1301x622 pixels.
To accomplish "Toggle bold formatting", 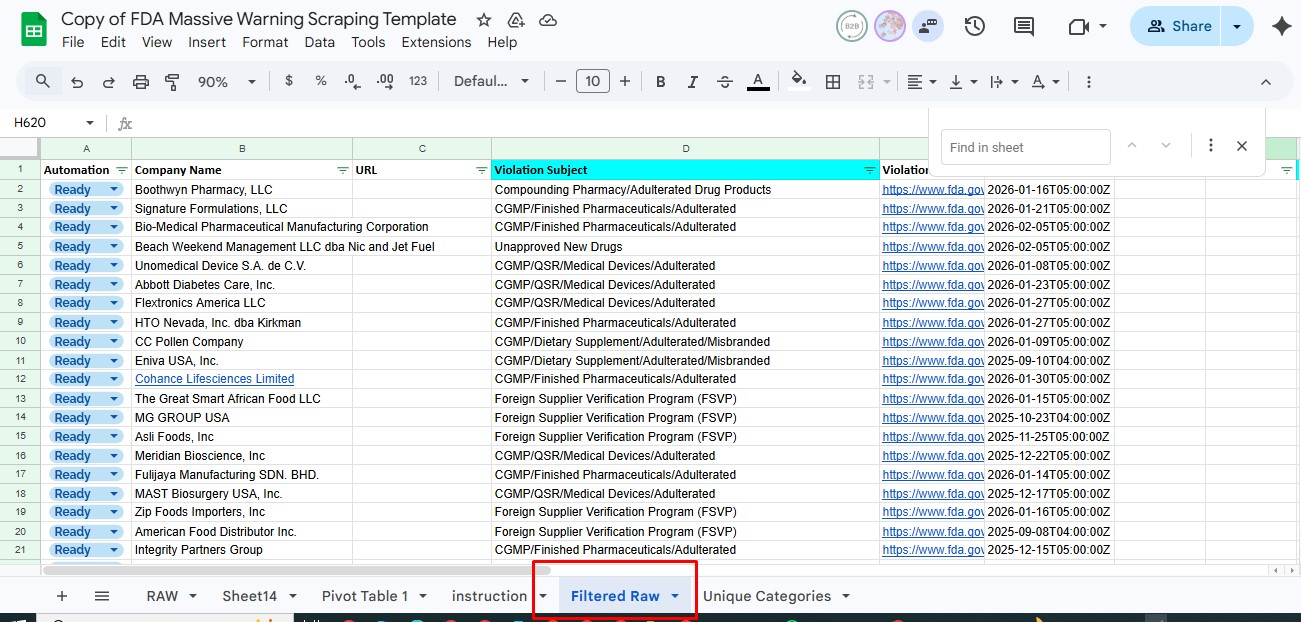I will coord(660,82).
